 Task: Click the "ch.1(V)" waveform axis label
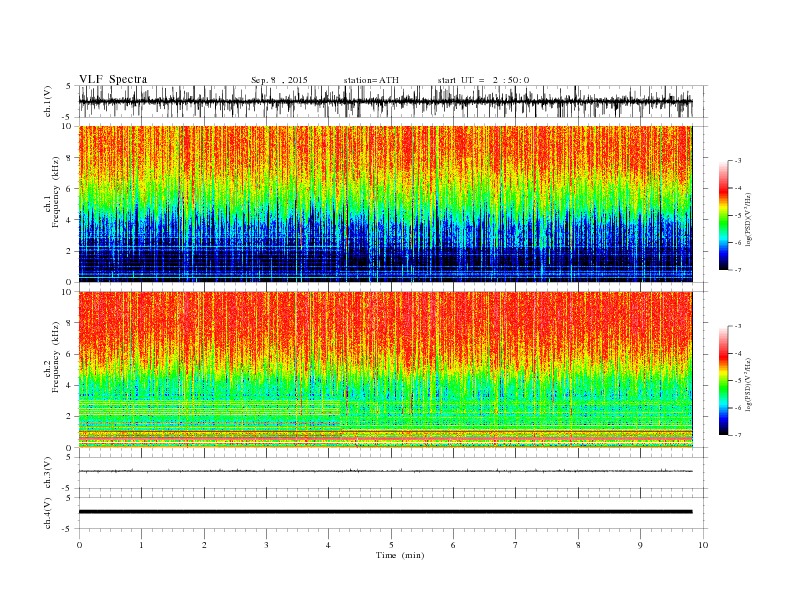point(48,102)
